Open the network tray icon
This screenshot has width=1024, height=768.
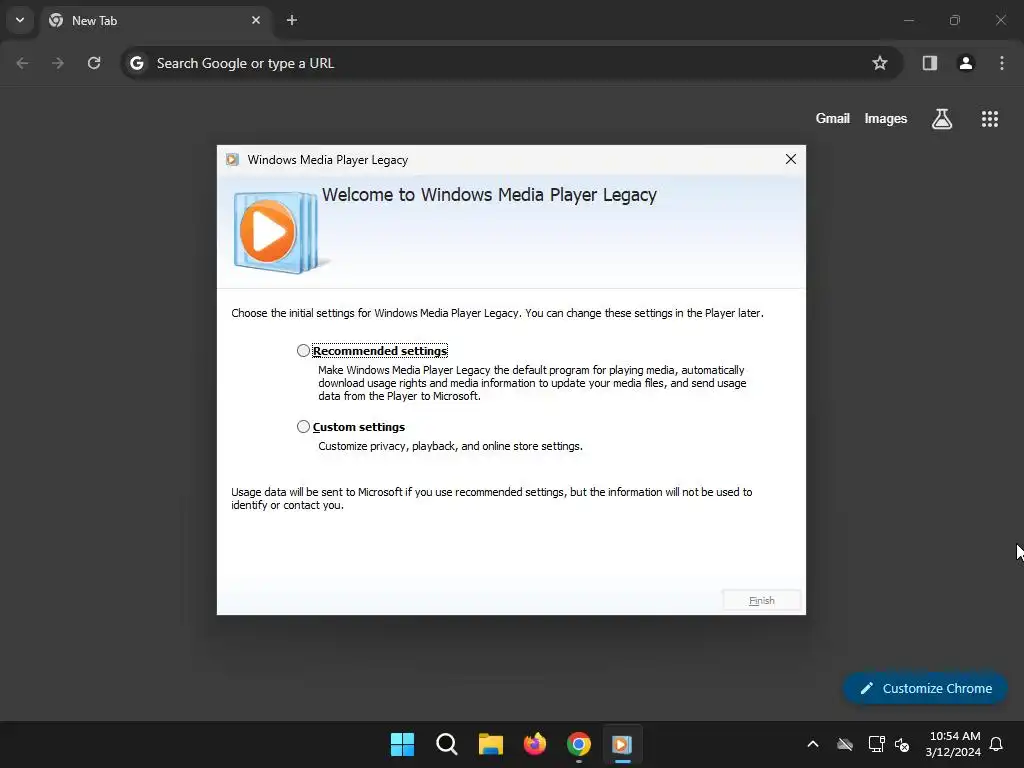[x=876, y=744]
